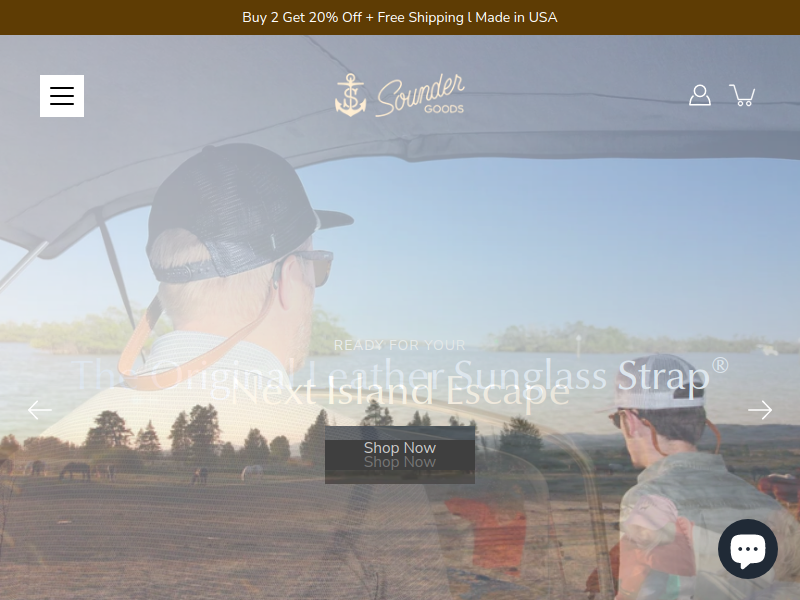Click the READY FOR YOUR subheading
The width and height of the screenshot is (800, 600).
pos(399,345)
